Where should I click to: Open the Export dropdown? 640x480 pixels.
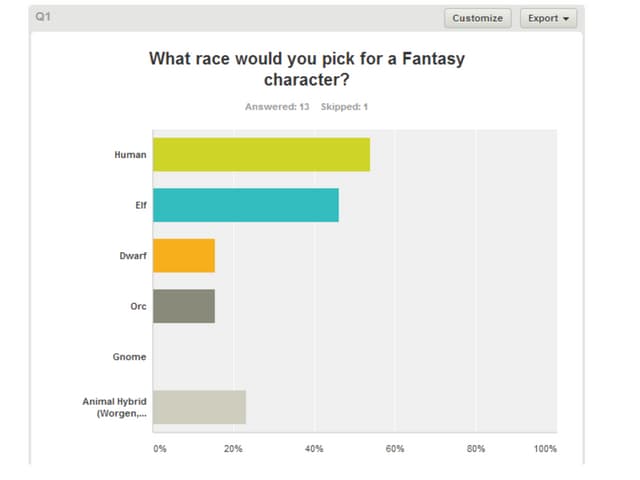[x=549, y=18]
